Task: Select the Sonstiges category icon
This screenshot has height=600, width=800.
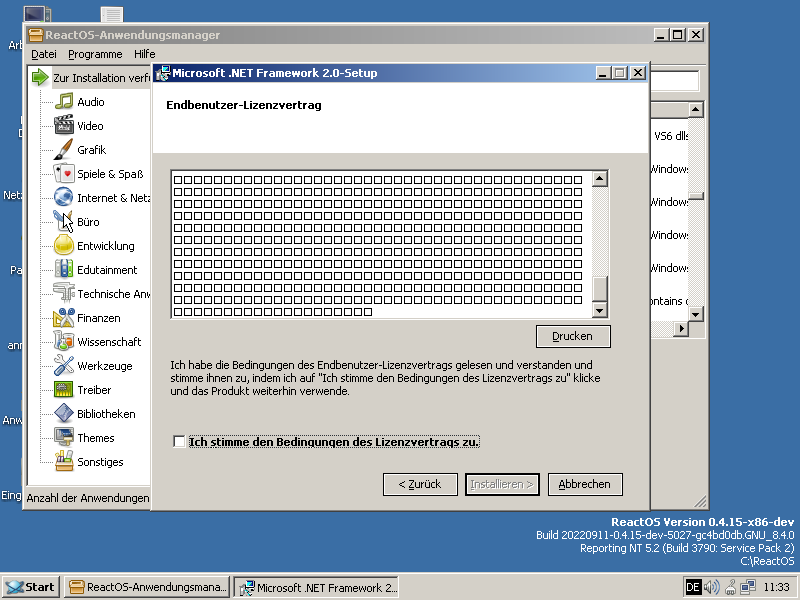Action: tap(64, 461)
